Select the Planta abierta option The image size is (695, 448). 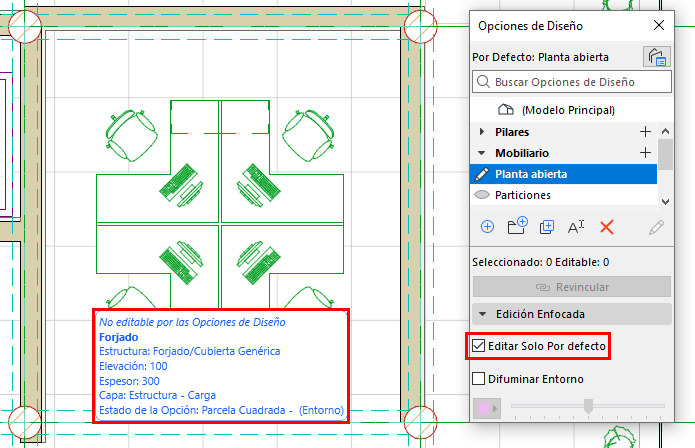pyautogui.click(x=563, y=174)
